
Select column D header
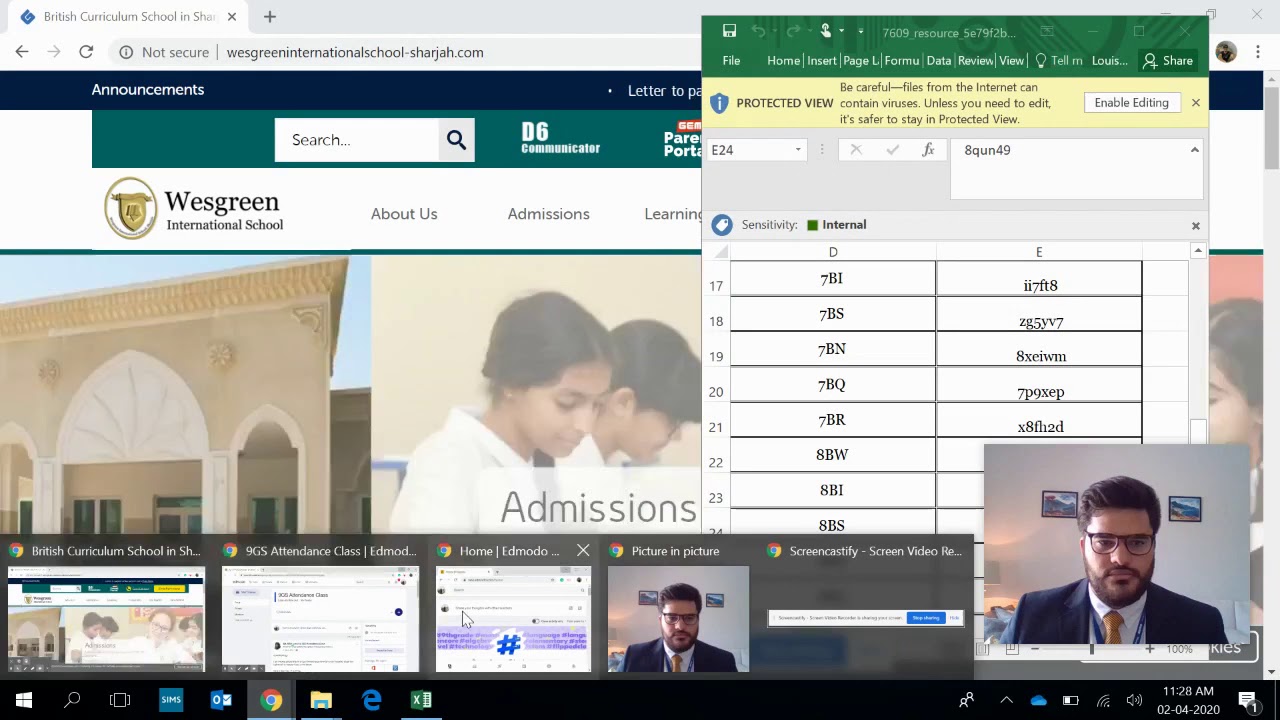click(x=833, y=252)
